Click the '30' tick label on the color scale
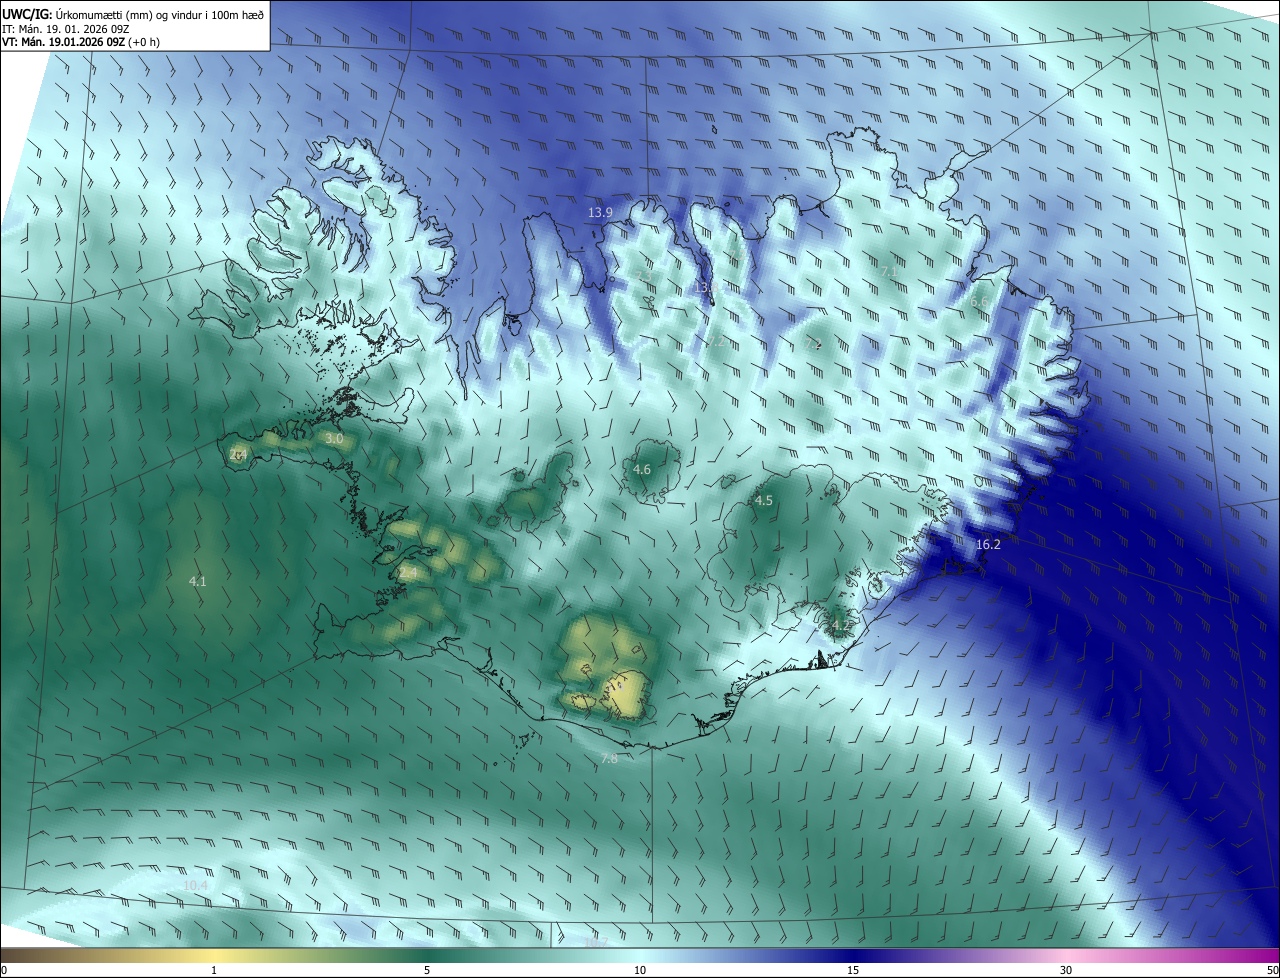This screenshot has height=978, width=1280. [1066, 971]
